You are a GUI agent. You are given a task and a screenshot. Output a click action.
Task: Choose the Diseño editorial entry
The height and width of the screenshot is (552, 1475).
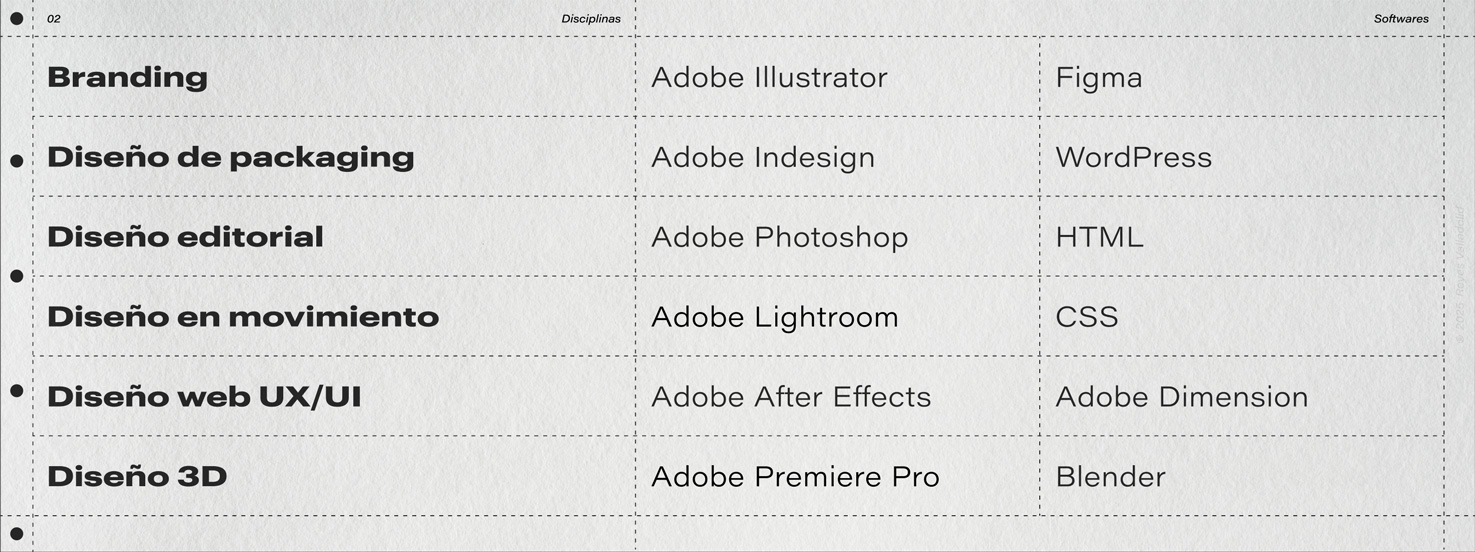click(185, 237)
